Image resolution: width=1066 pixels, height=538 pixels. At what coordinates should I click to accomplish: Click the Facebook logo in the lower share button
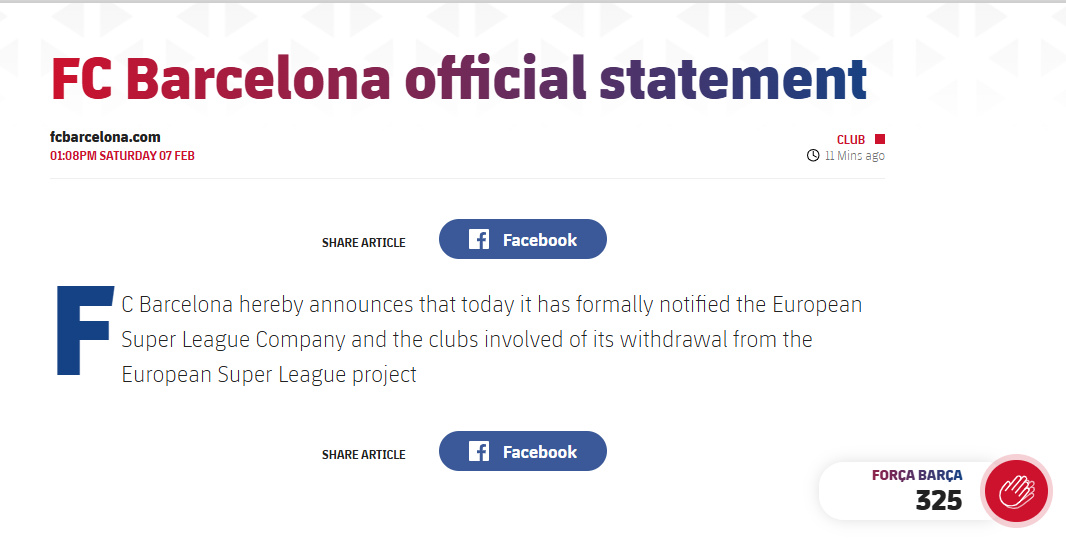[x=479, y=452]
